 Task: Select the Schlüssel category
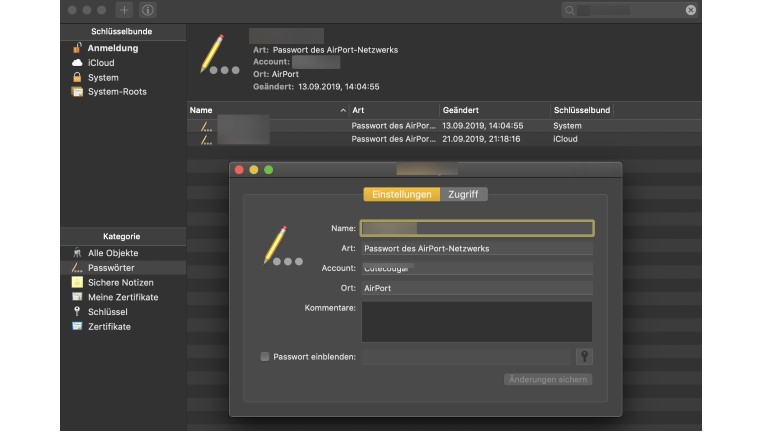pyautogui.click(x=109, y=312)
